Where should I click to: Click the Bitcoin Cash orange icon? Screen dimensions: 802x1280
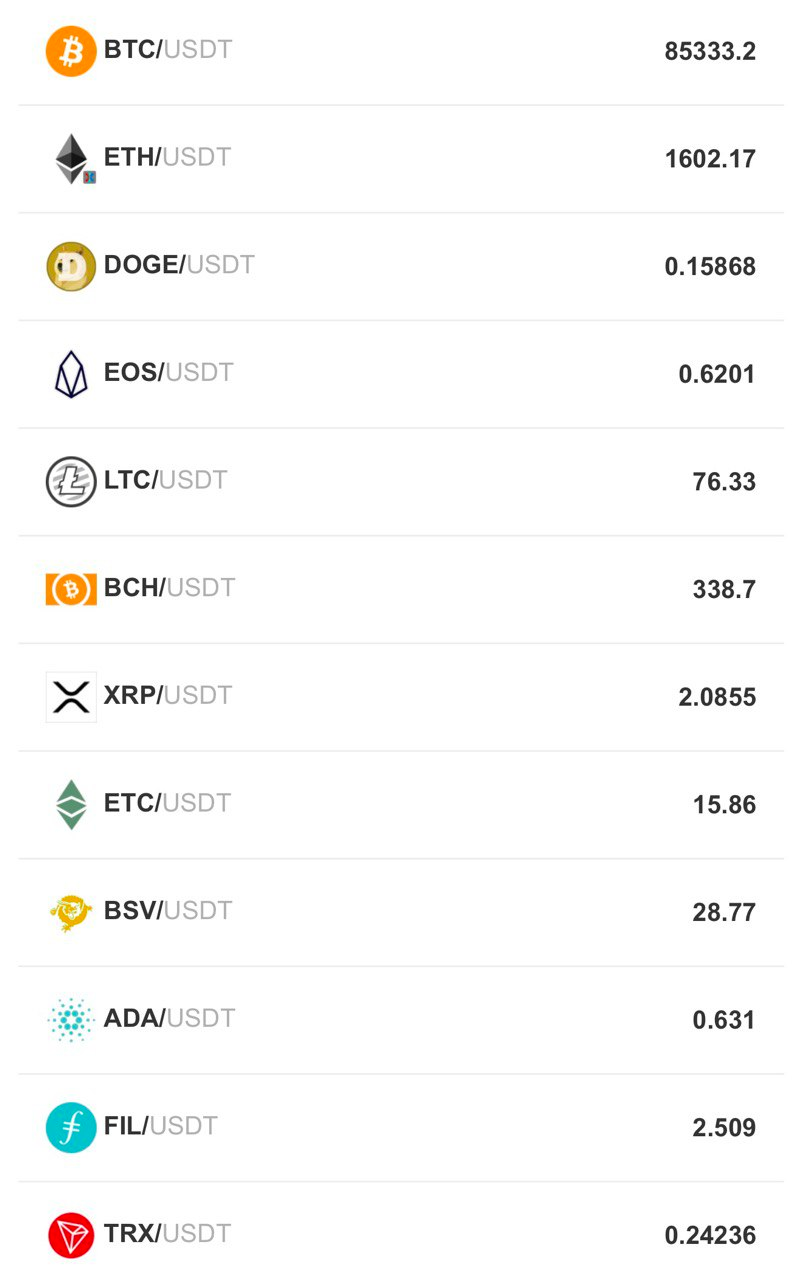tap(71, 590)
